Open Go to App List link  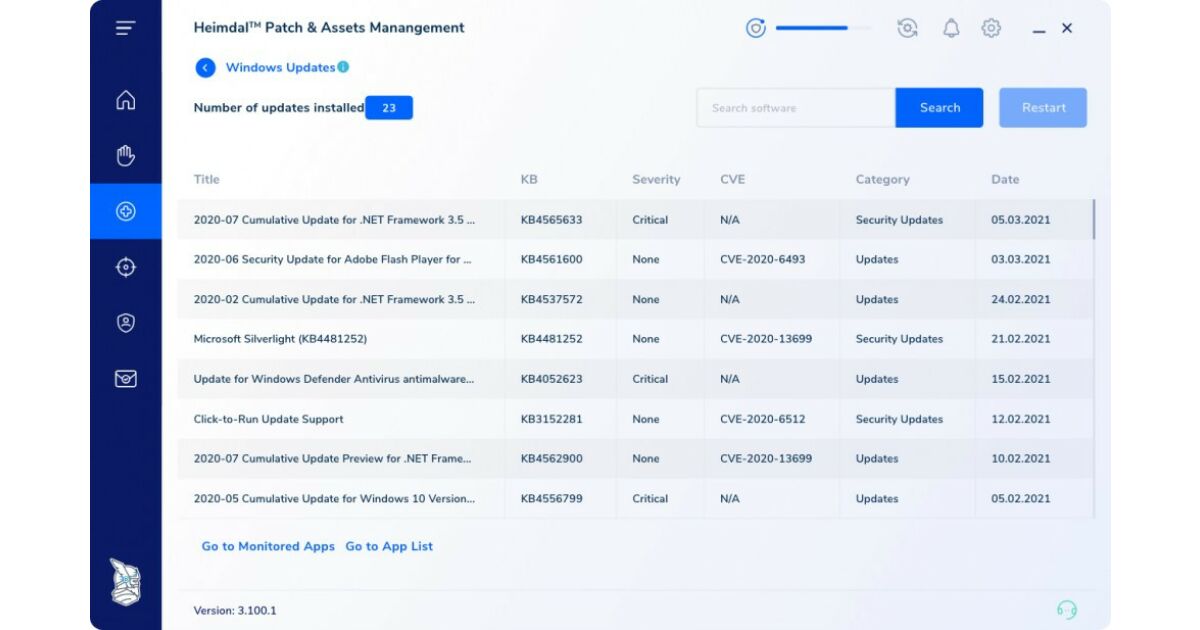point(389,546)
